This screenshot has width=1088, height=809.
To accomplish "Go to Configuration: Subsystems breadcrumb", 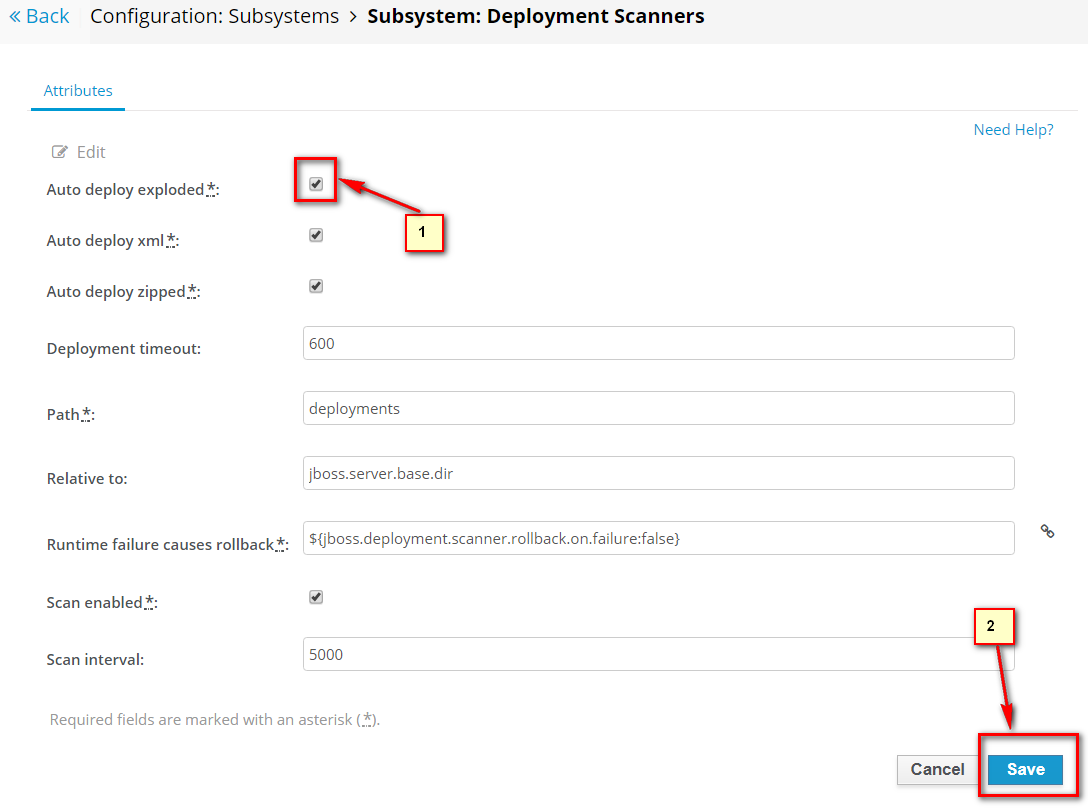I will pos(214,16).
